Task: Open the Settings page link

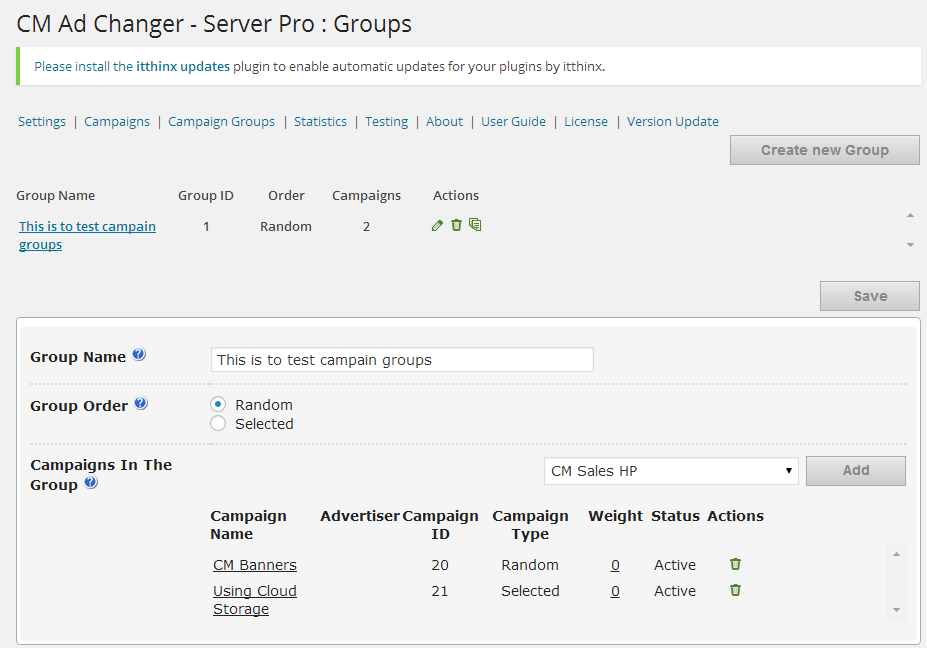Action: 42,122
